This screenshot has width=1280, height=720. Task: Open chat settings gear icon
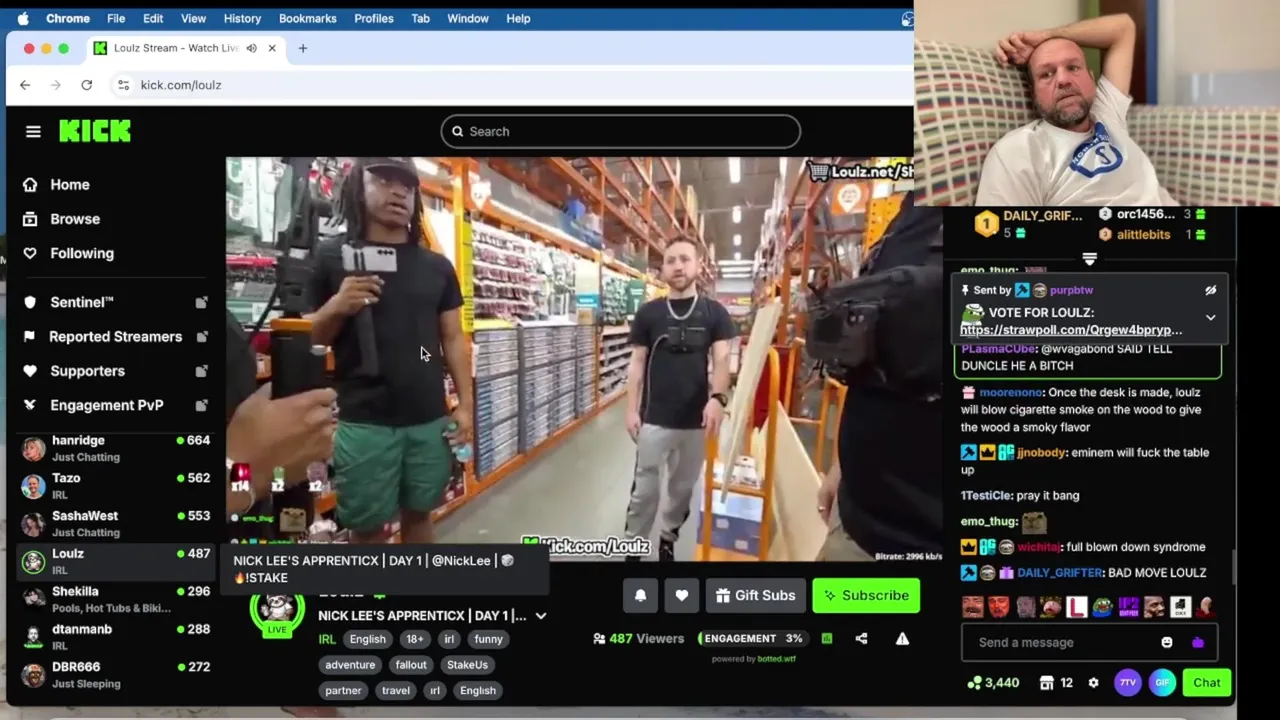[x=1093, y=683]
